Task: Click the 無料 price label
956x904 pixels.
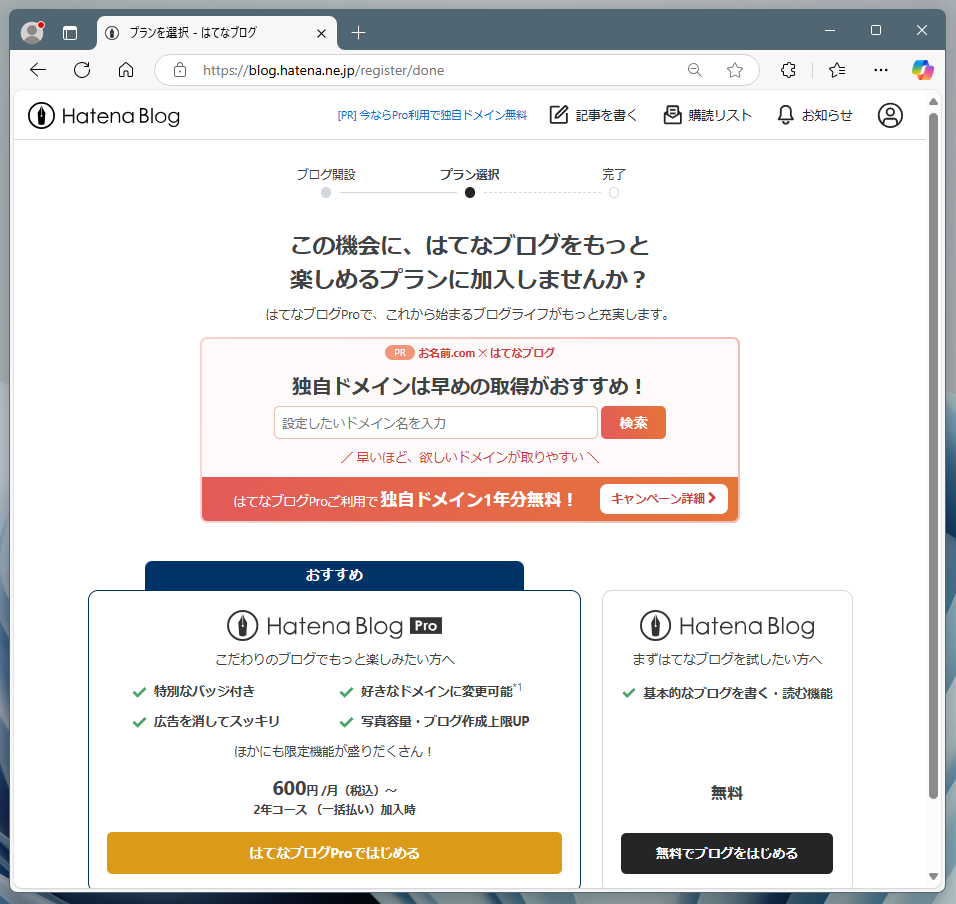Action: (x=727, y=793)
